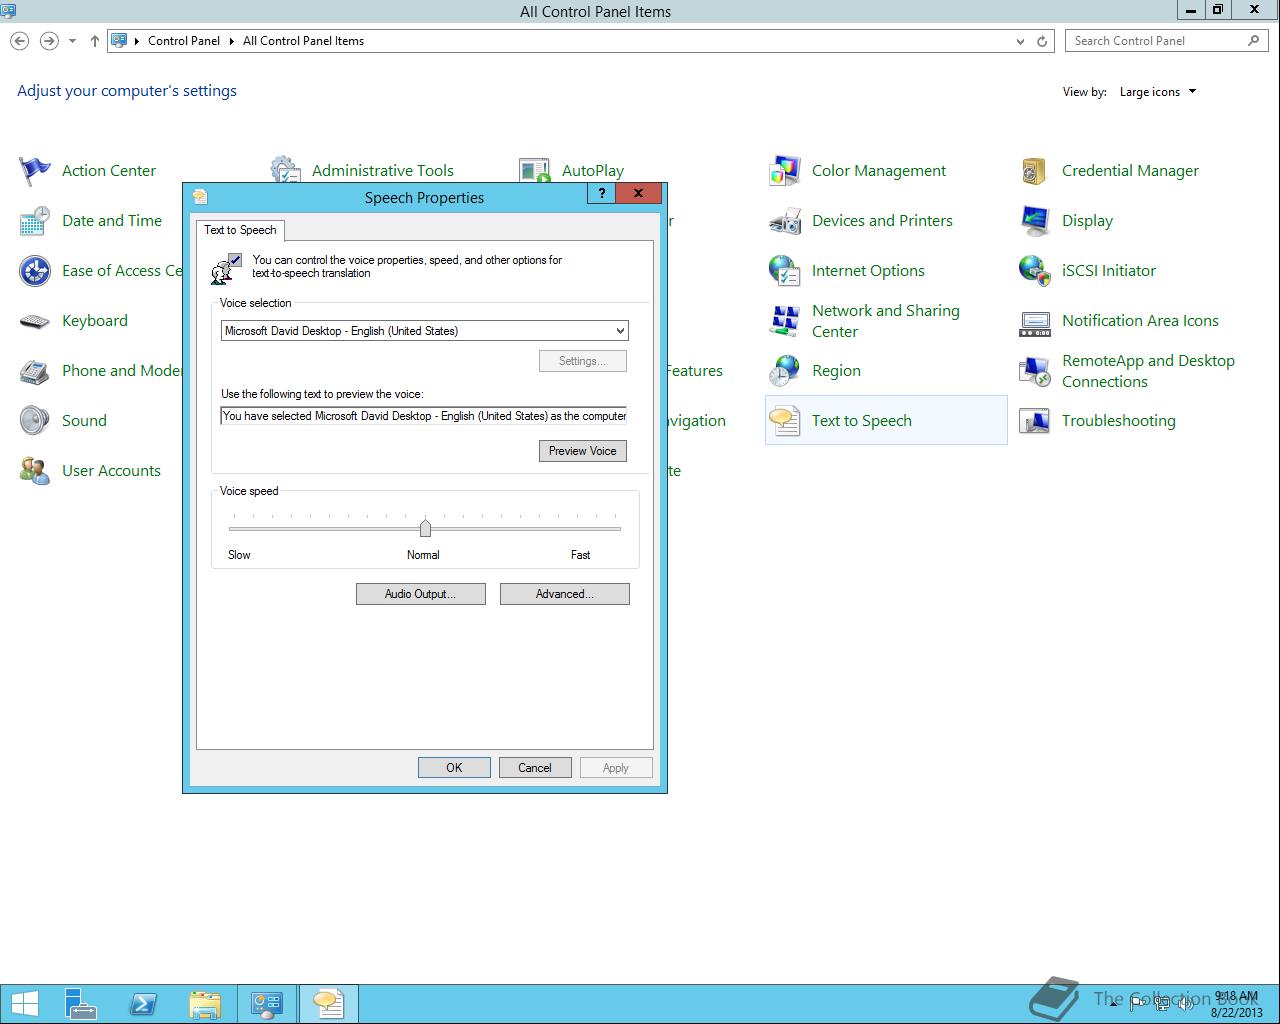Go back with the back arrow
This screenshot has height=1024, width=1280.
pyautogui.click(x=19, y=41)
